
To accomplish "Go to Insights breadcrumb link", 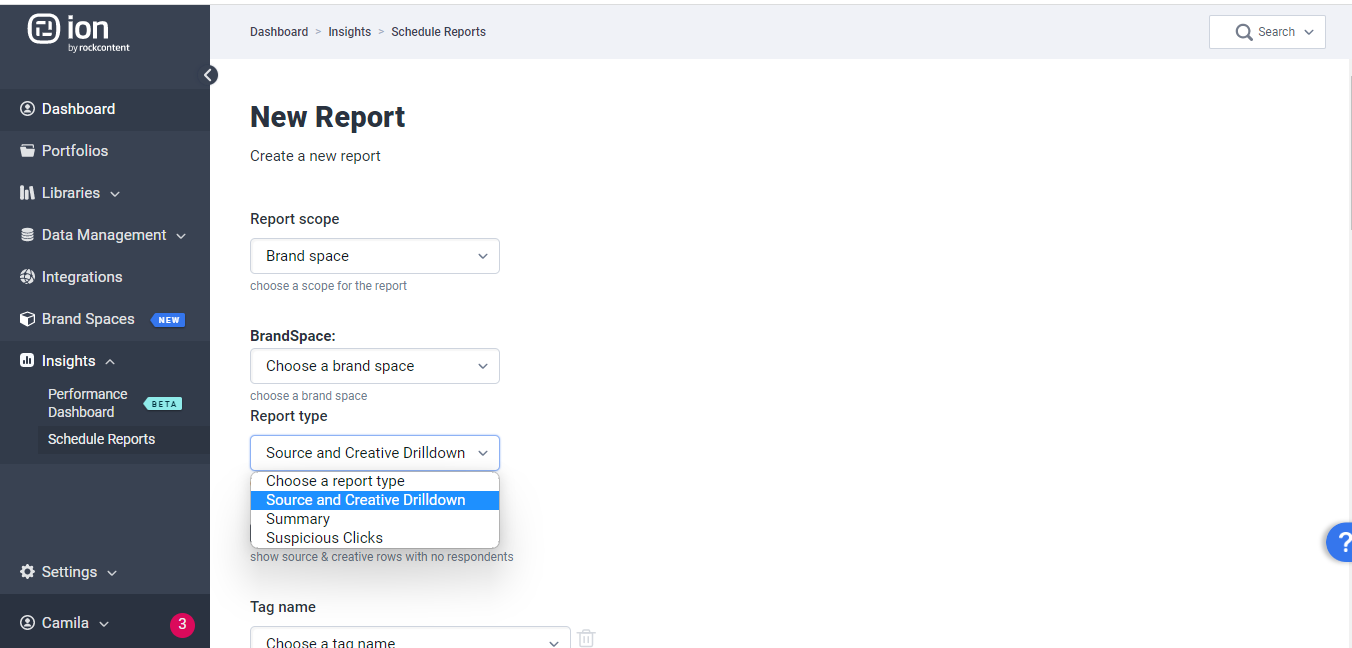I will [x=350, y=32].
